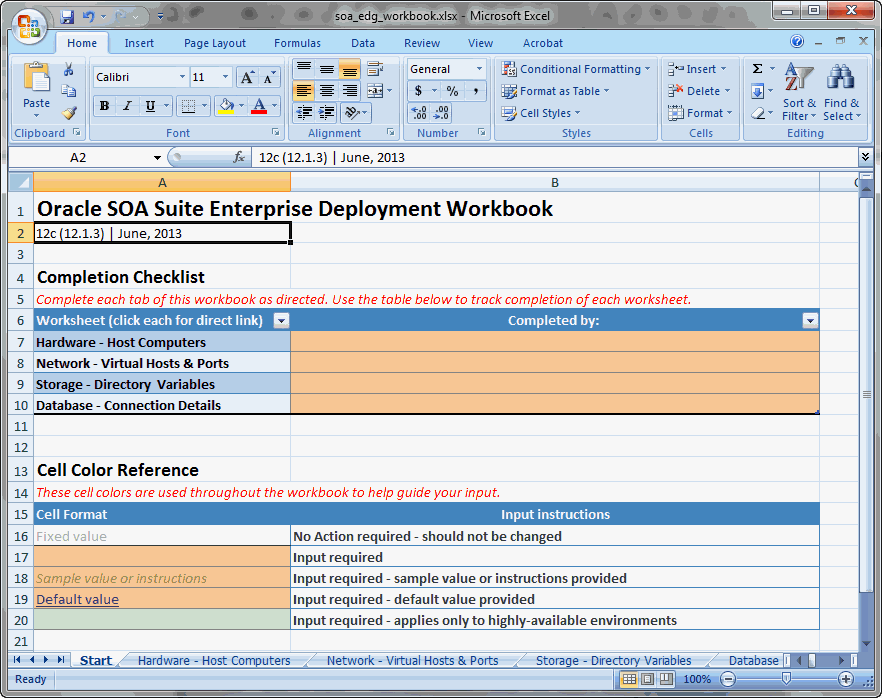This screenshot has width=882, height=698.
Task: Save workbook via Quick Access icon
Action: pyautogui.click(x=67, y=17)
